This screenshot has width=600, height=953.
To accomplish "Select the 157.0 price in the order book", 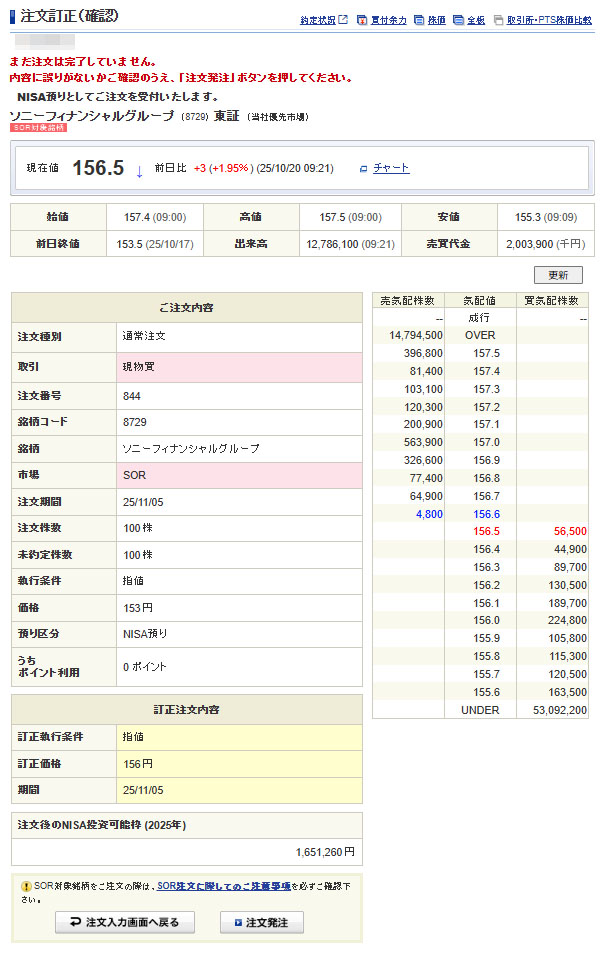I will coord(480,443).
